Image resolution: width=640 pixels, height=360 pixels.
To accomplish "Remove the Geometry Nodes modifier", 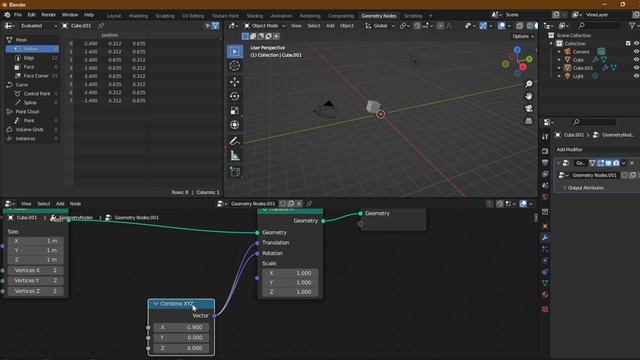I will [x=632, y=163].
